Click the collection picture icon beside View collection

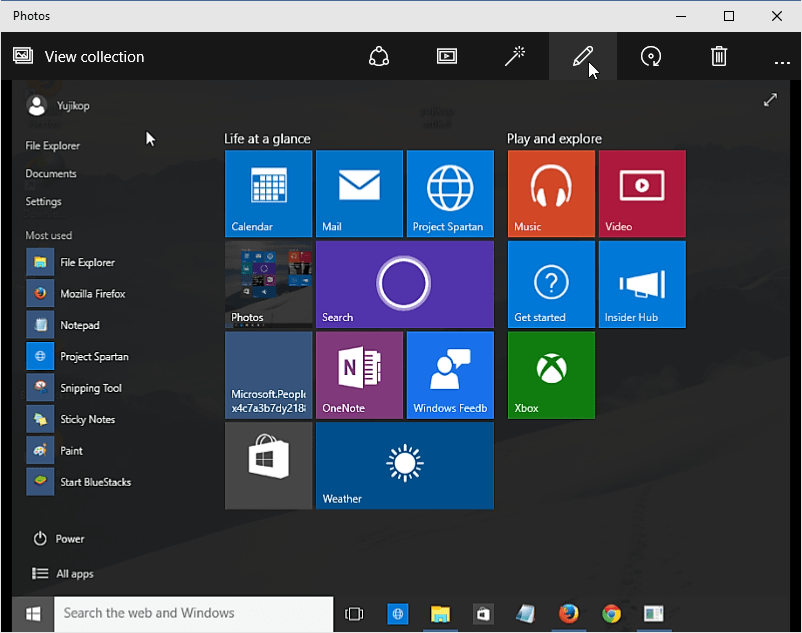point(23,55)
